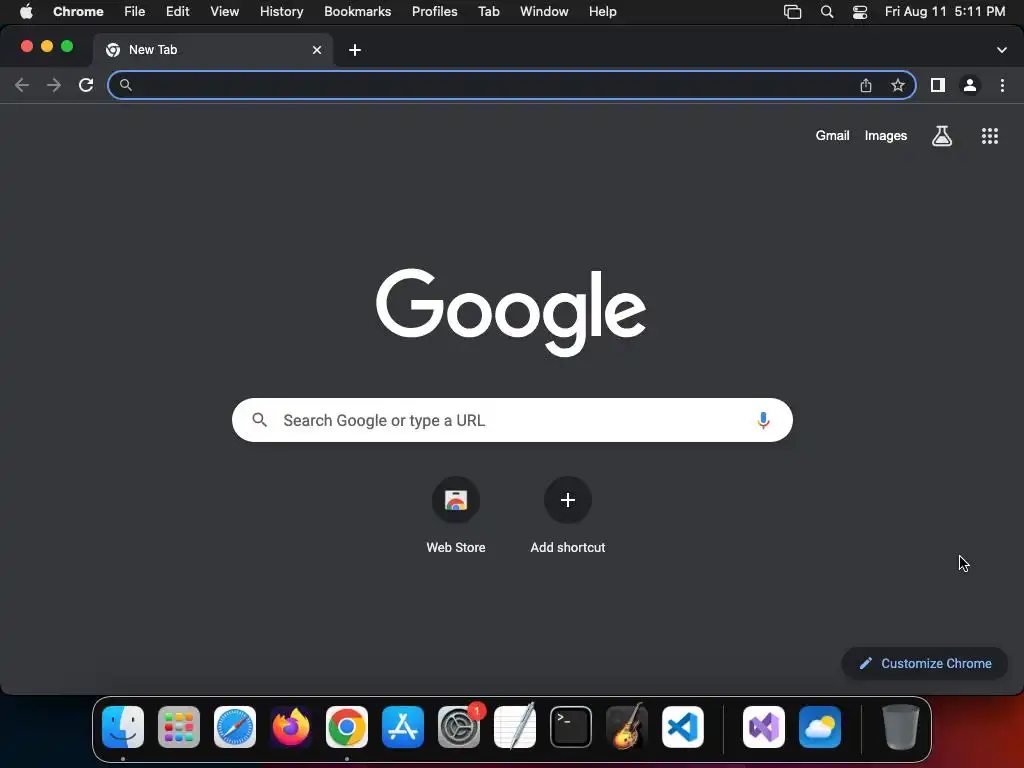Open the Edit menu
Viewport: 1024px width, 768px height.
[177, 12]
